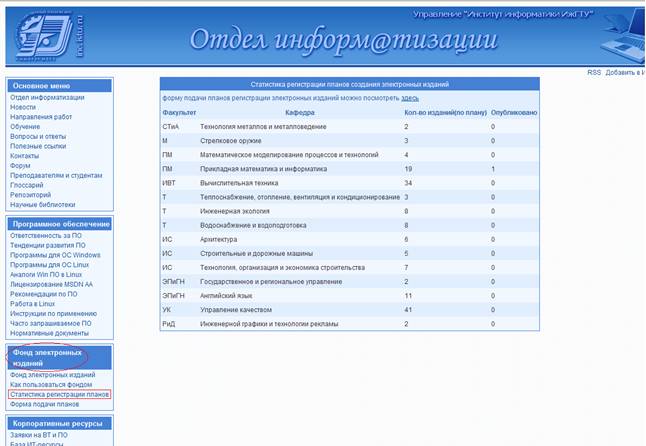The height and width of the screenshot is (446, 646).
Task: Select the 'Управление качеством' department cell
Action: 236,310
